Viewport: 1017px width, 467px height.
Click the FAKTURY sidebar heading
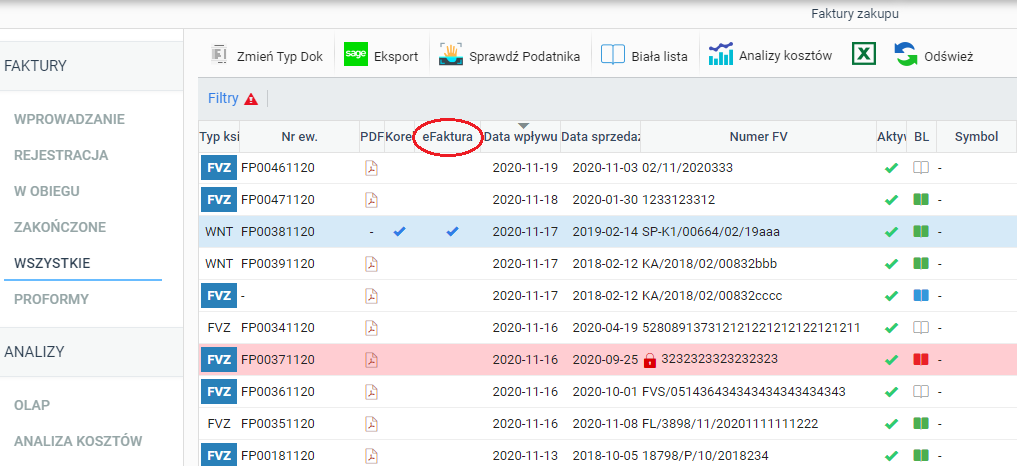[x=36, y=66]
